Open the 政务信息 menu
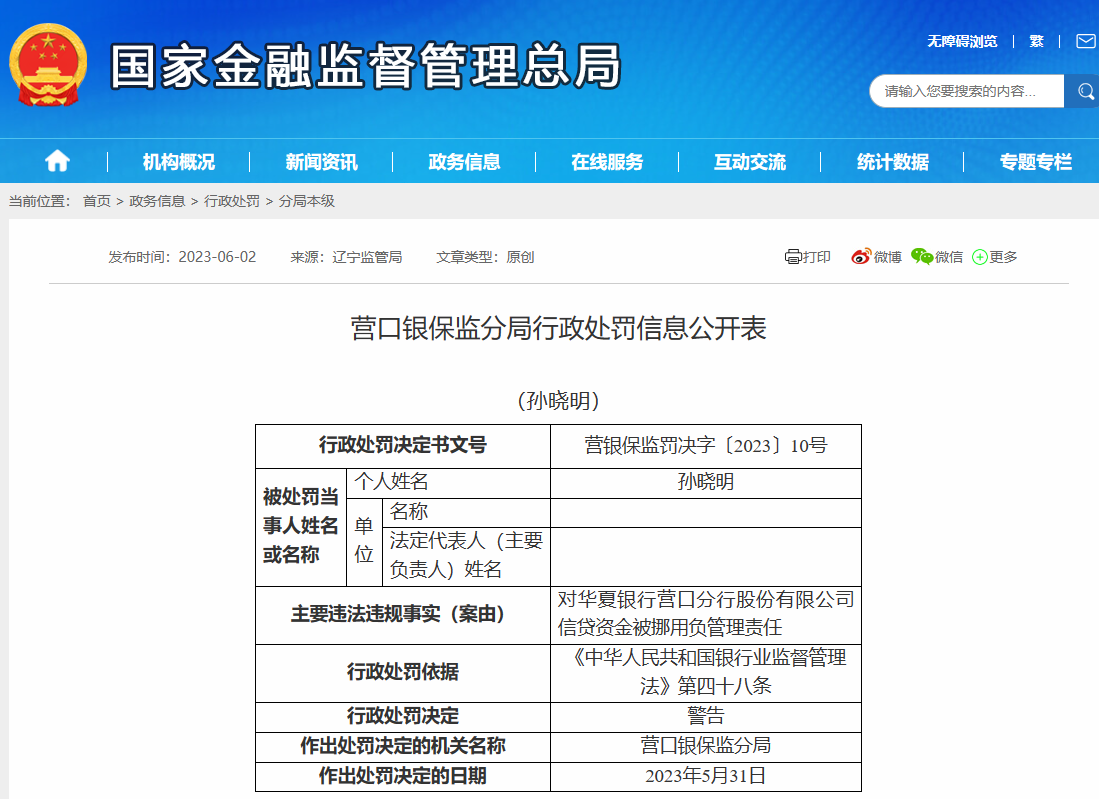Screen dimensions: 1099x799 coord(464,162)
